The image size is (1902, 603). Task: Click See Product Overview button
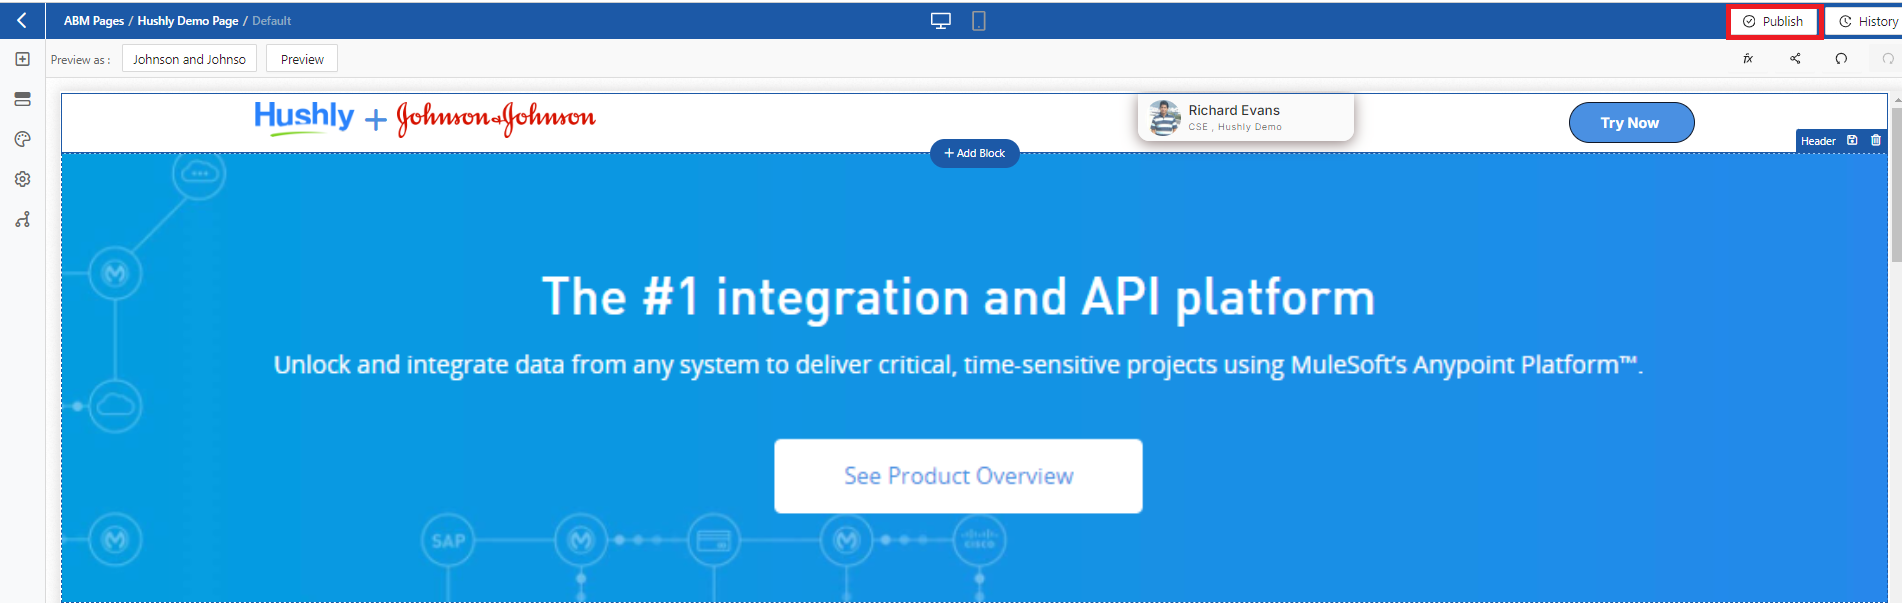[958, 476]
